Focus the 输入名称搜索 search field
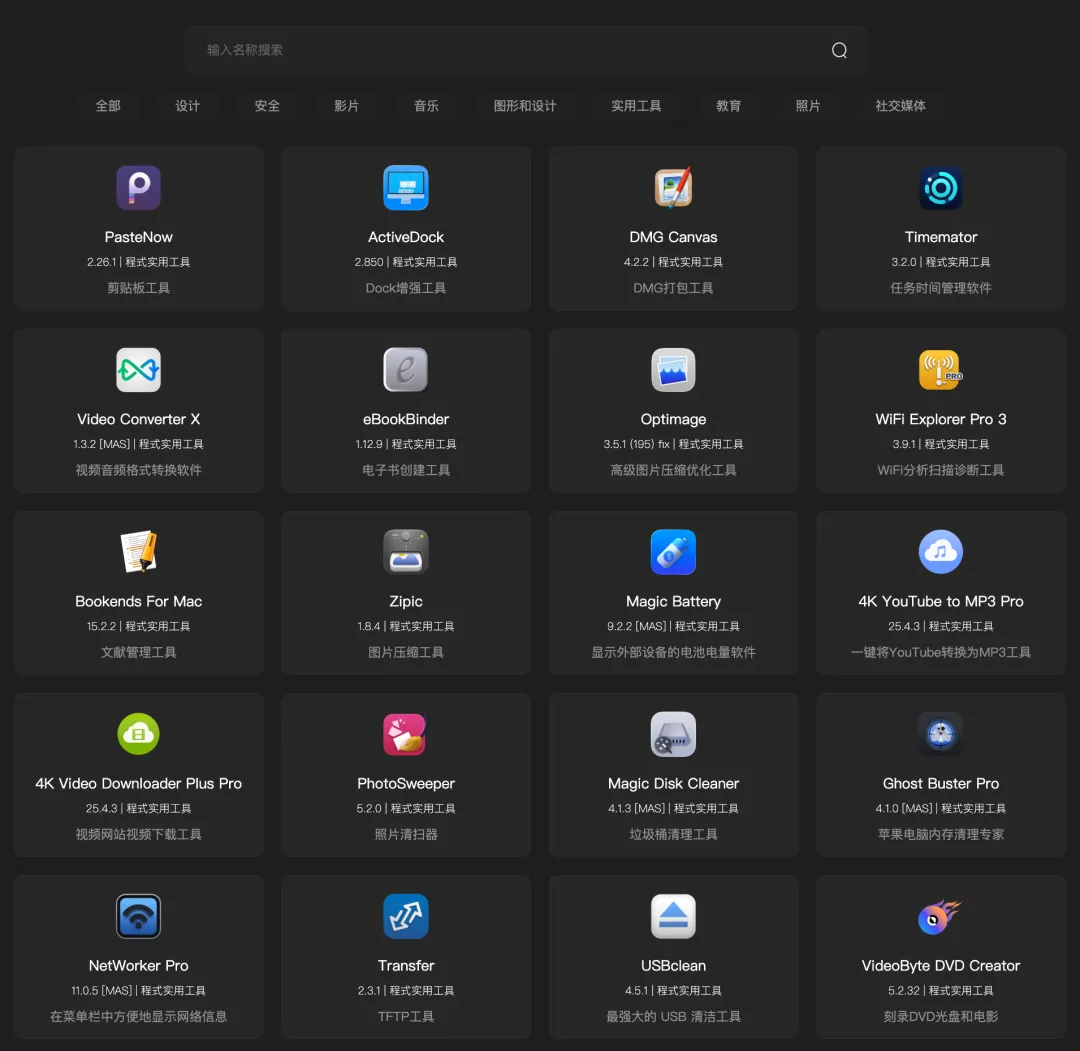This screenshot has width=1080, height=1051. pyautogui.click(x=526, y=50)
